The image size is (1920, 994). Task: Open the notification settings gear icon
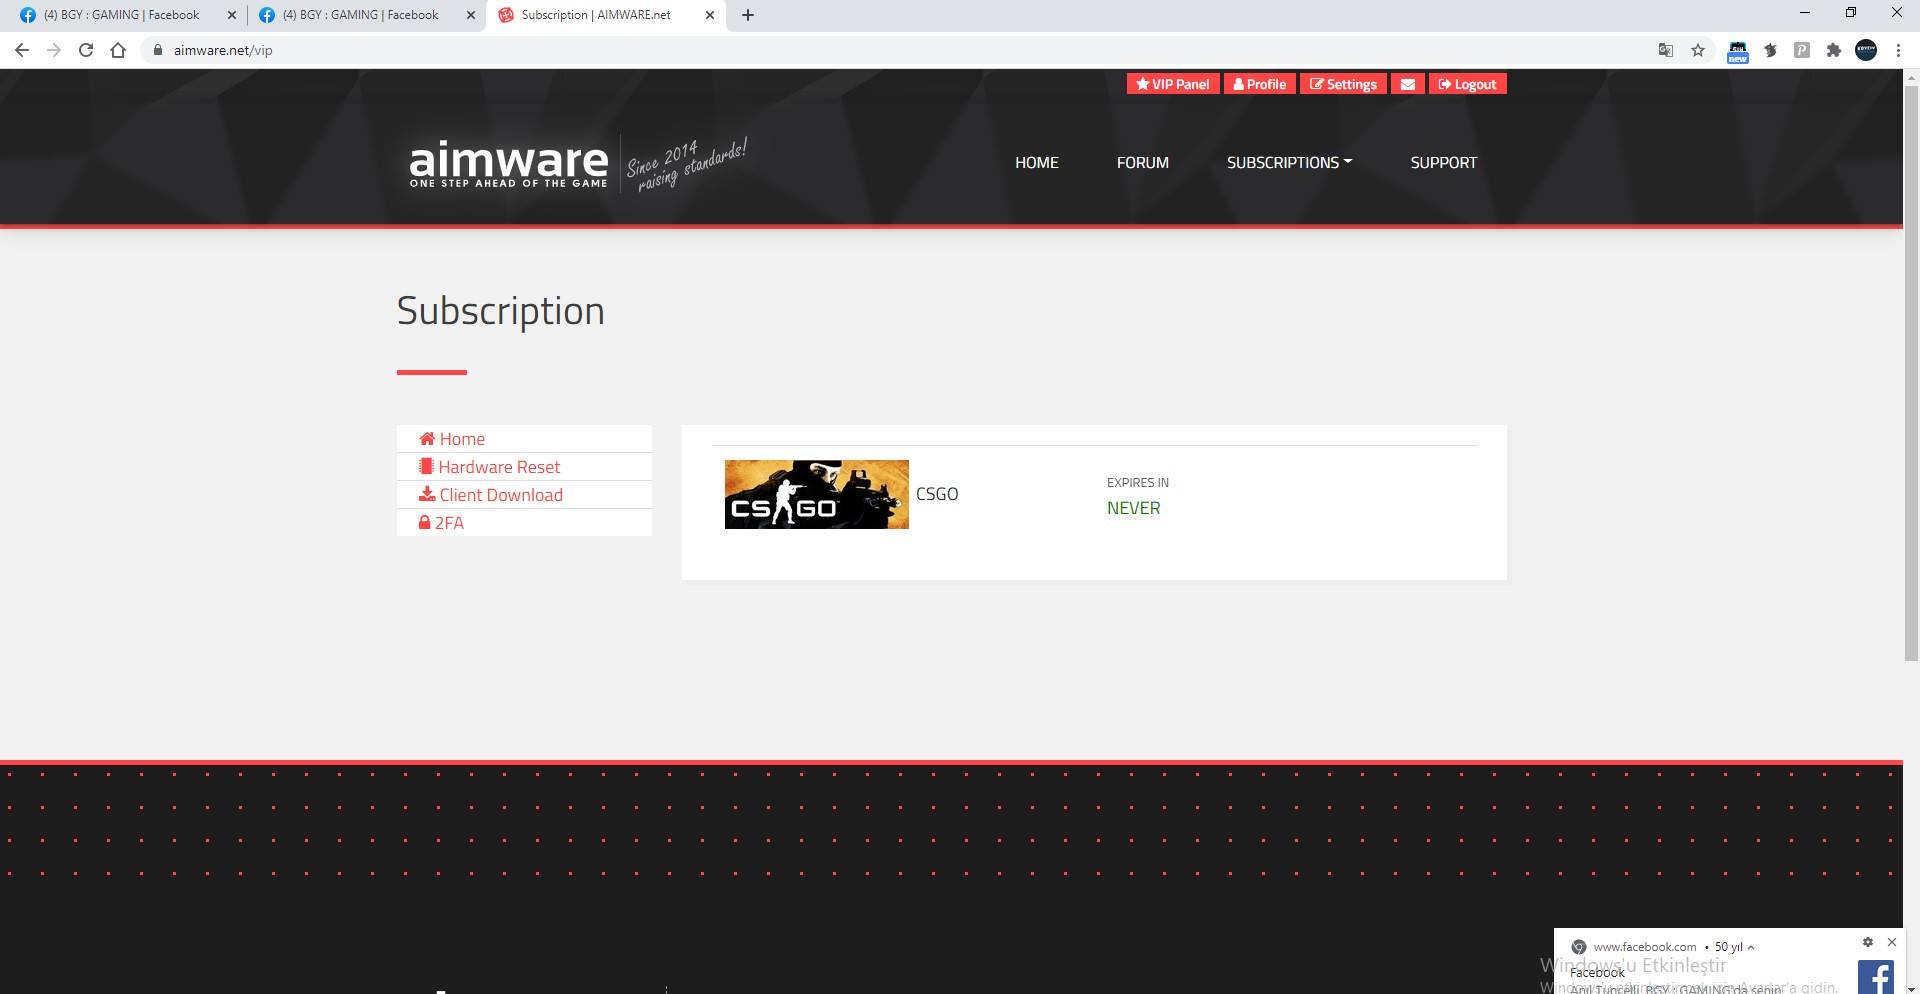pyautogui.click(x=1867, y=942)
